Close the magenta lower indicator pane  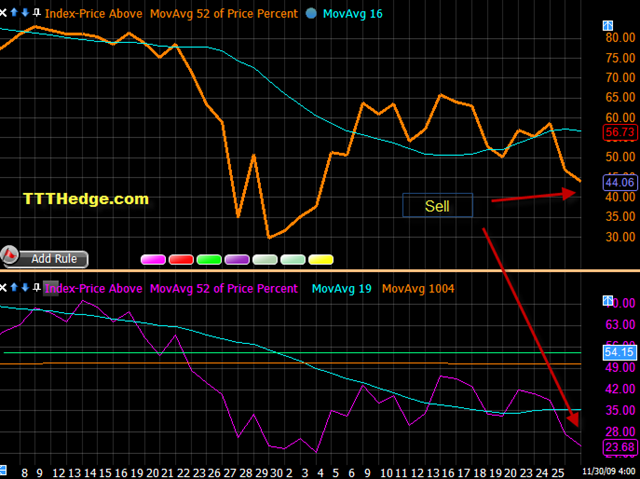(3, 288)
